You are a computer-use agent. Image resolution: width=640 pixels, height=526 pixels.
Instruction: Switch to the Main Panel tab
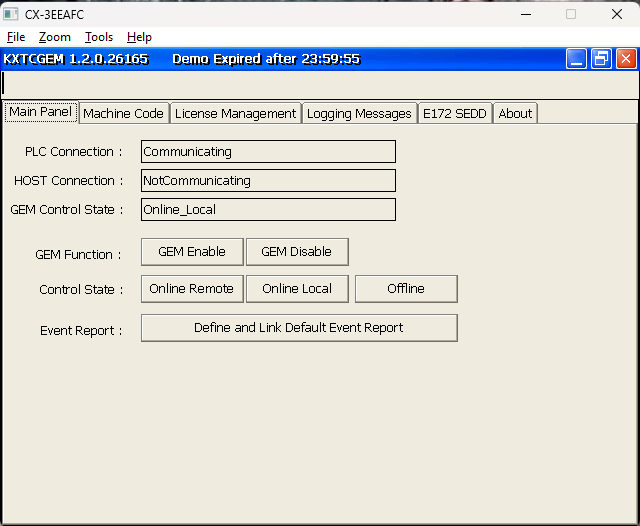(40, 112)
